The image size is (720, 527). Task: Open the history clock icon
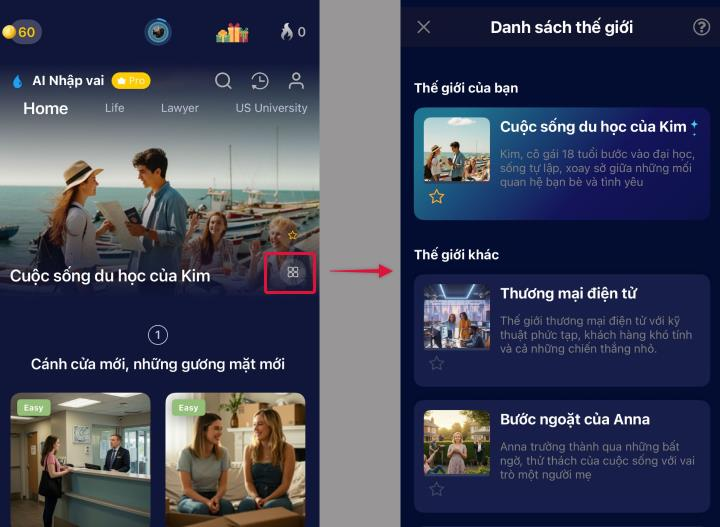pyautogui.click(x=259, y=81)
